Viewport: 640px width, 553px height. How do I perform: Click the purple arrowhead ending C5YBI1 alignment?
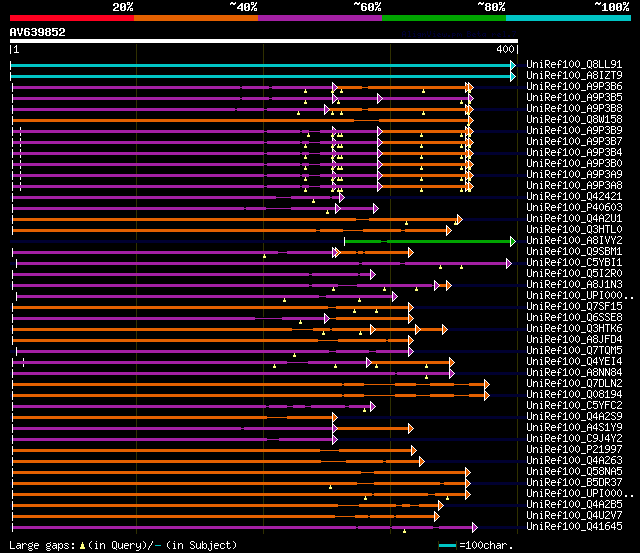(509, 264)
